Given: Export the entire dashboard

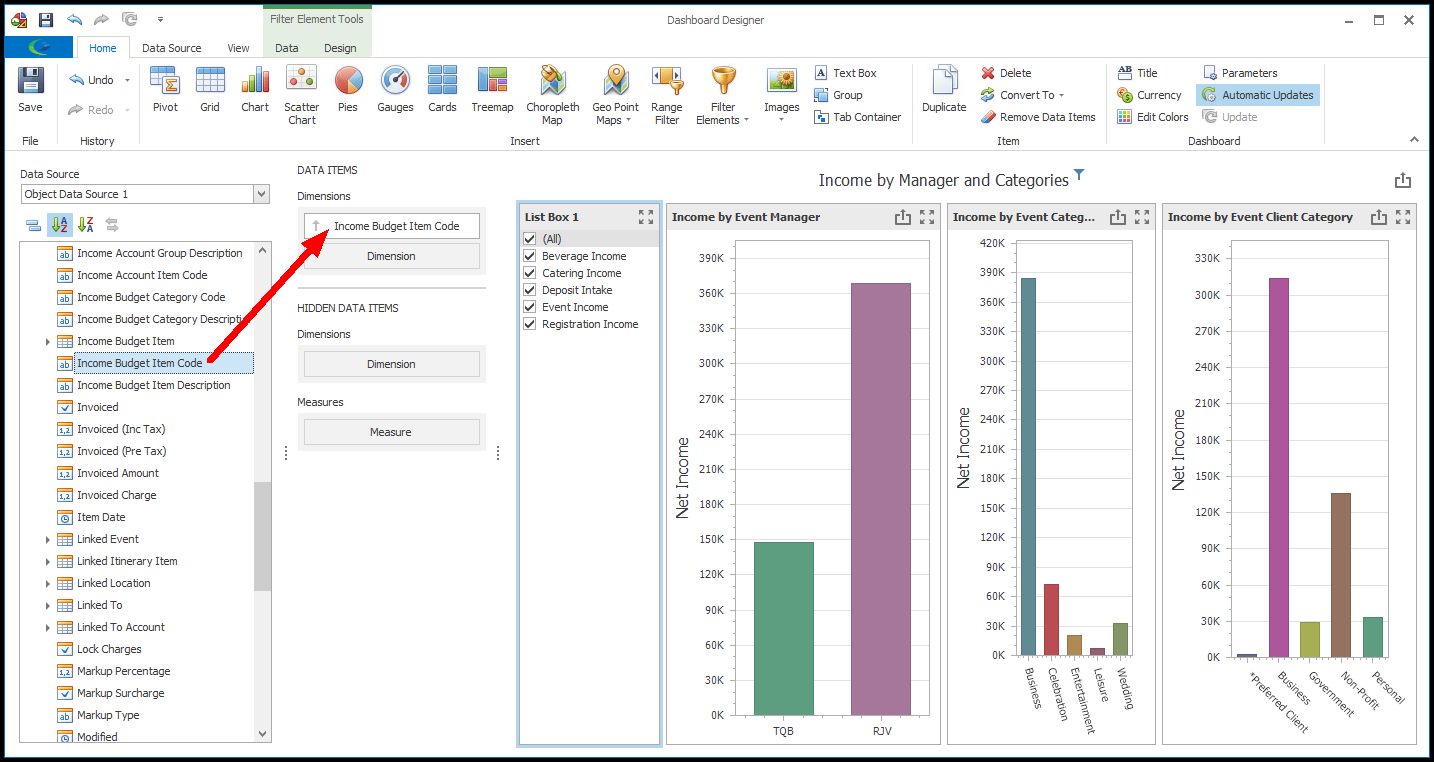Looking at the screenshot, I should tap(1403, 180).
